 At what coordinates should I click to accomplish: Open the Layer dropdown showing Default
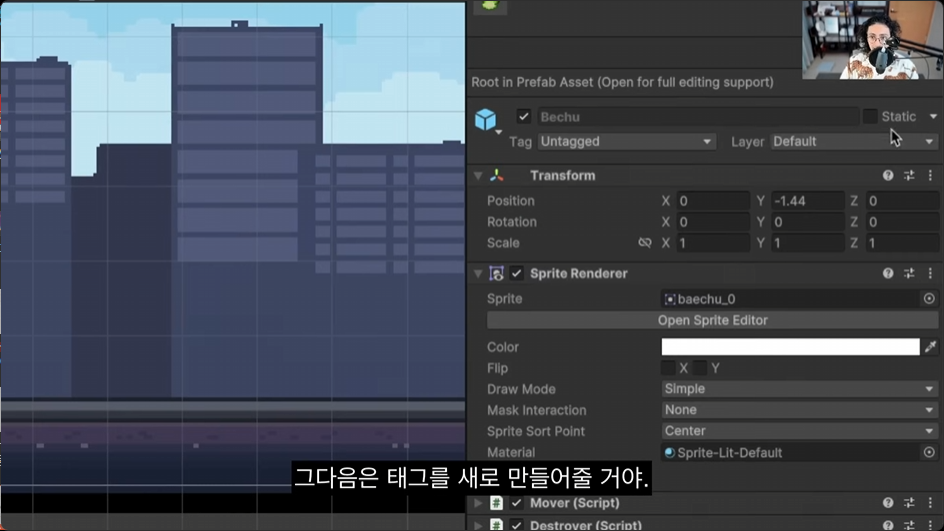[x=854, y=141]
